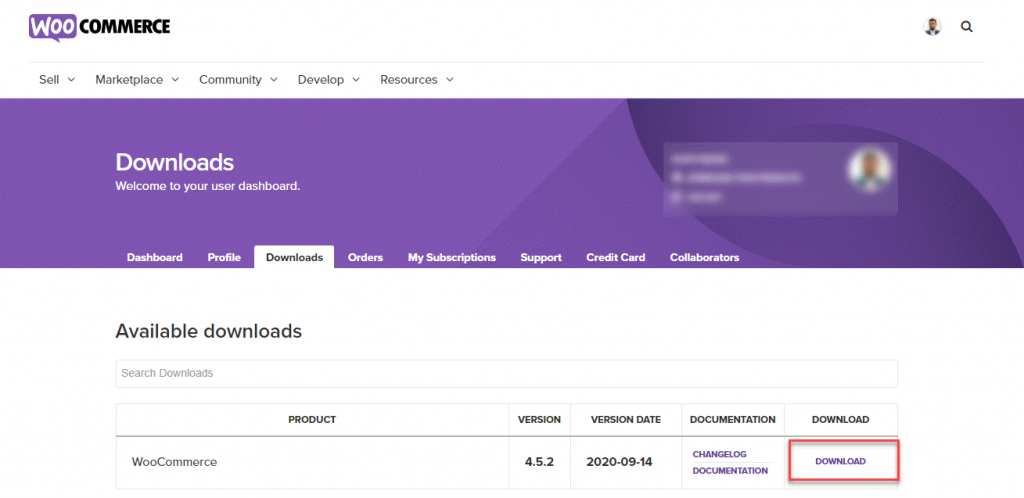Open the WooCommerce Changelog link
Screen dimensions: 1024x498
tap(719, 454)
